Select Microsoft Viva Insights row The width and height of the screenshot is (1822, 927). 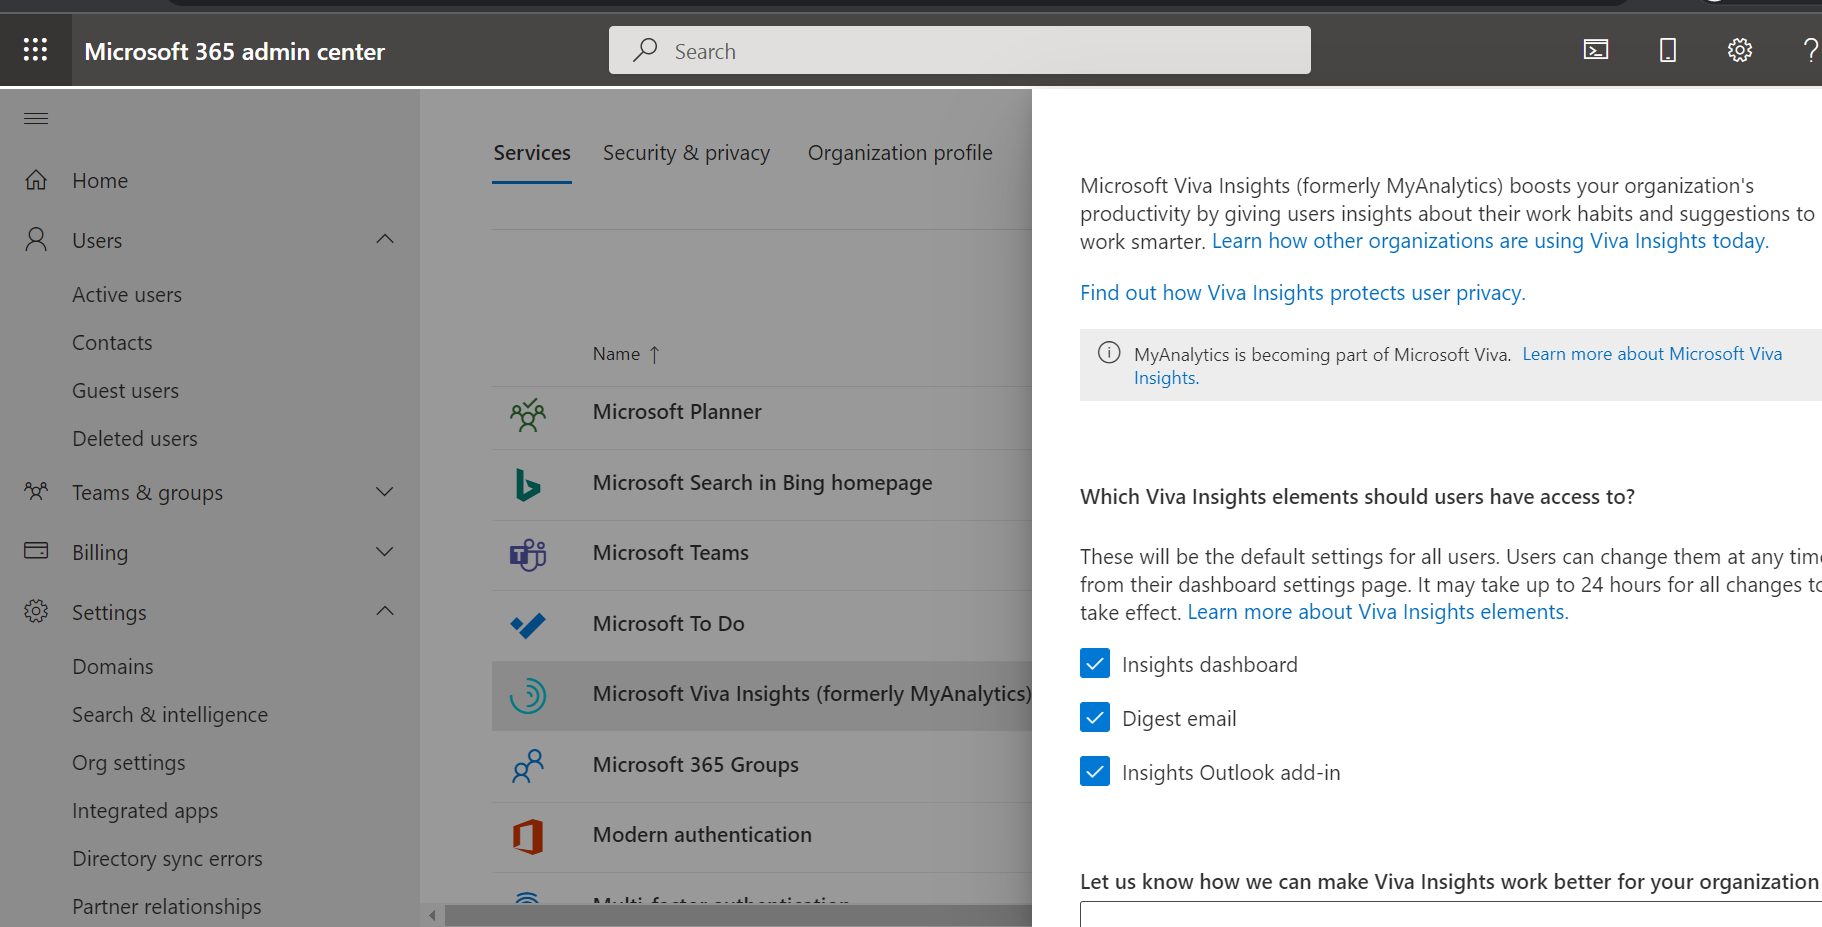(762, 695)
